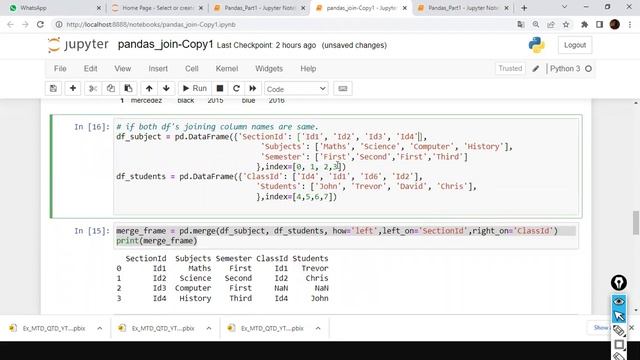Click the Trusted notebook button
Screen dimensions: 640x360
[x=510, y=69]
